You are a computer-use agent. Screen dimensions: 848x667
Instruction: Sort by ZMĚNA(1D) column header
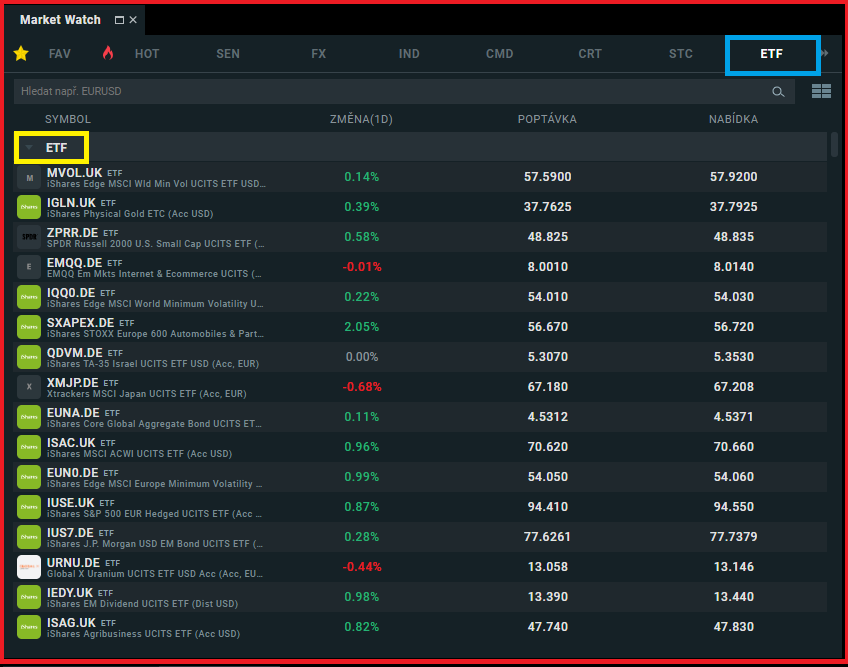[x=361, y=119]
